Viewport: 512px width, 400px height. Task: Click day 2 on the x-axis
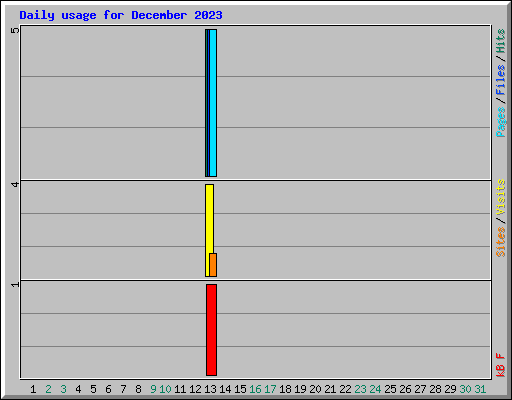[x=48, y=389]
